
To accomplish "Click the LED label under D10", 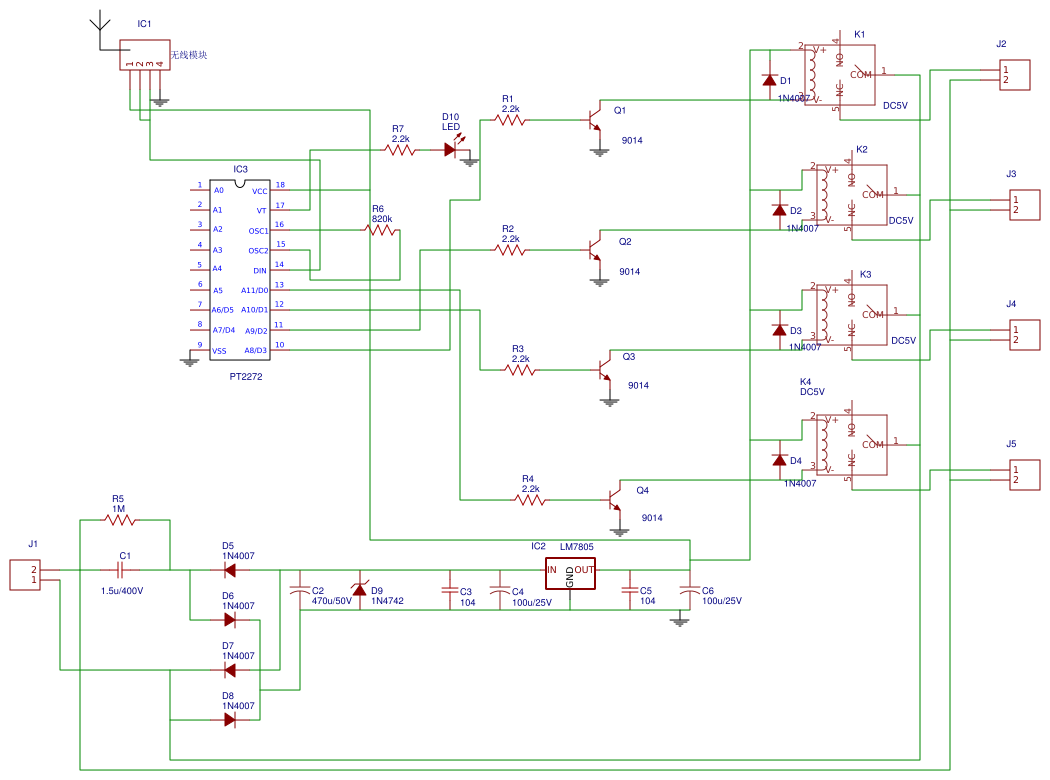I will coord(451,127).
